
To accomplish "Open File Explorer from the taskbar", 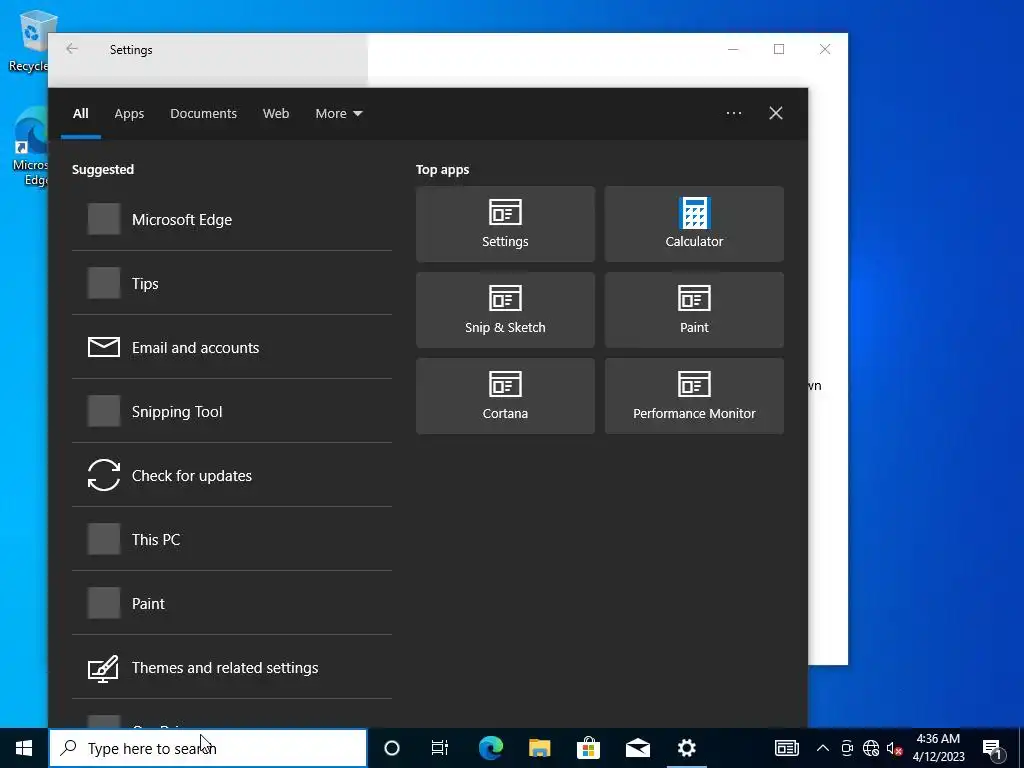I will click(x=539, y=748).
